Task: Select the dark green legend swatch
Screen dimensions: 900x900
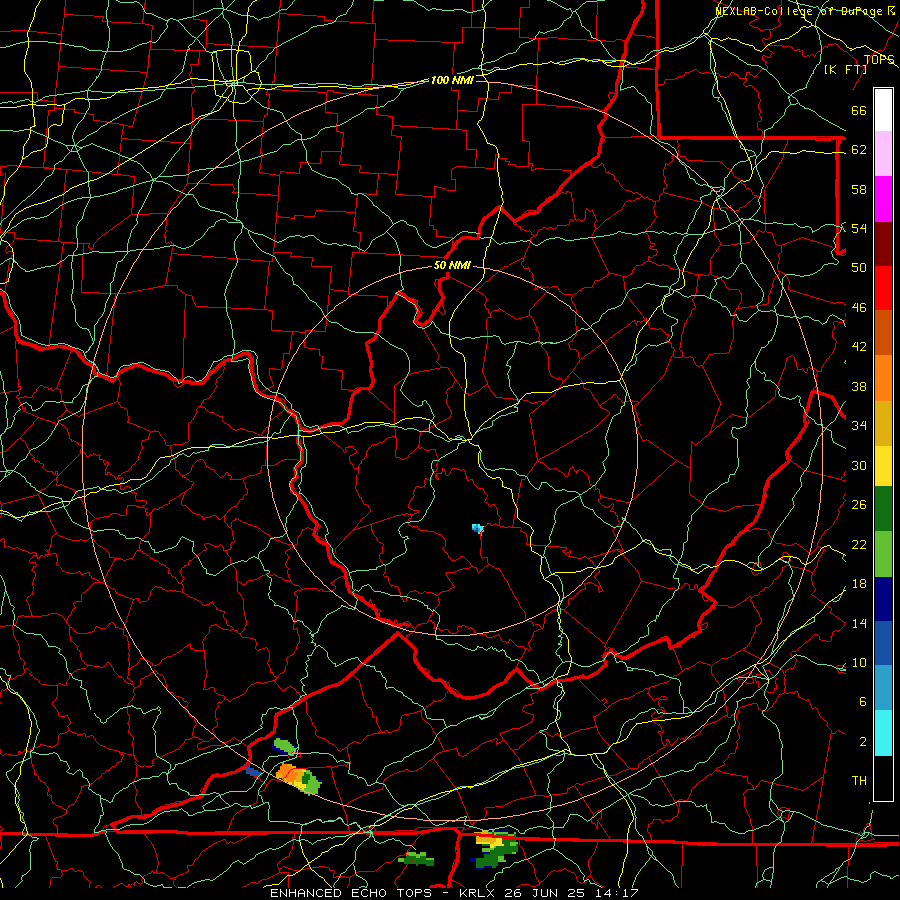Action: pyautogui.click(x=883, y=509)
